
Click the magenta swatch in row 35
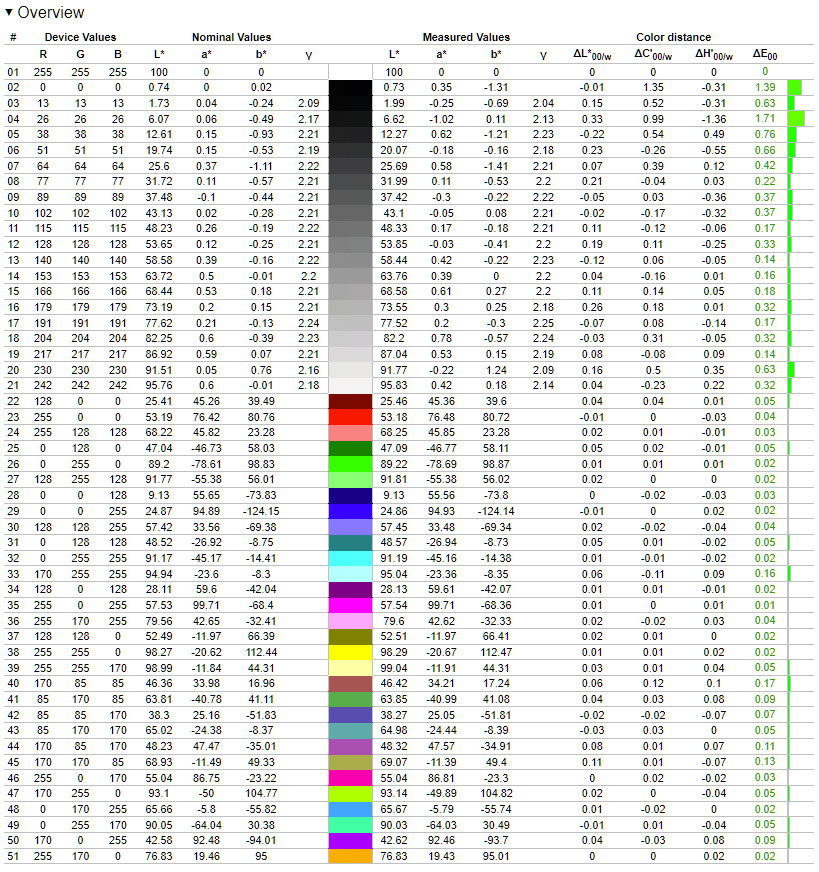[350, 606]
